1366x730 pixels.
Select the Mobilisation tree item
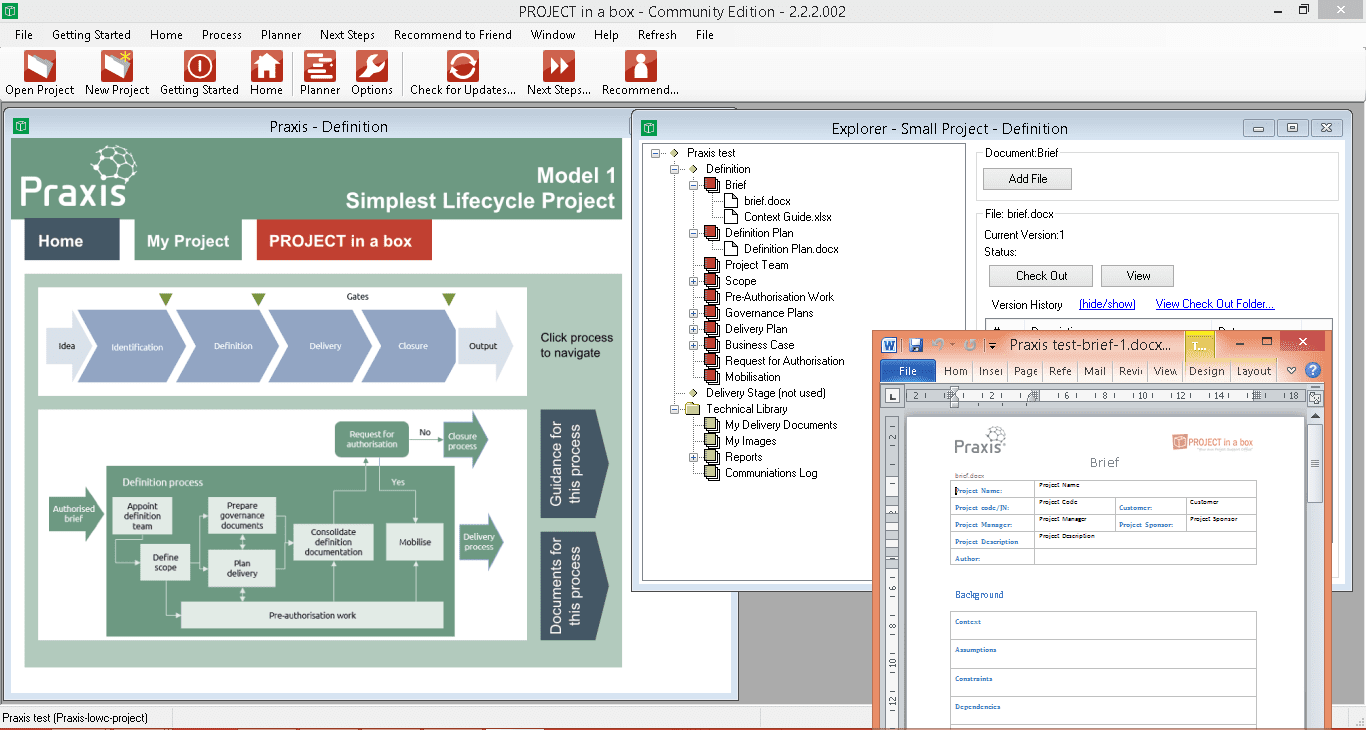pyautogui.click(x=752, y=377)
